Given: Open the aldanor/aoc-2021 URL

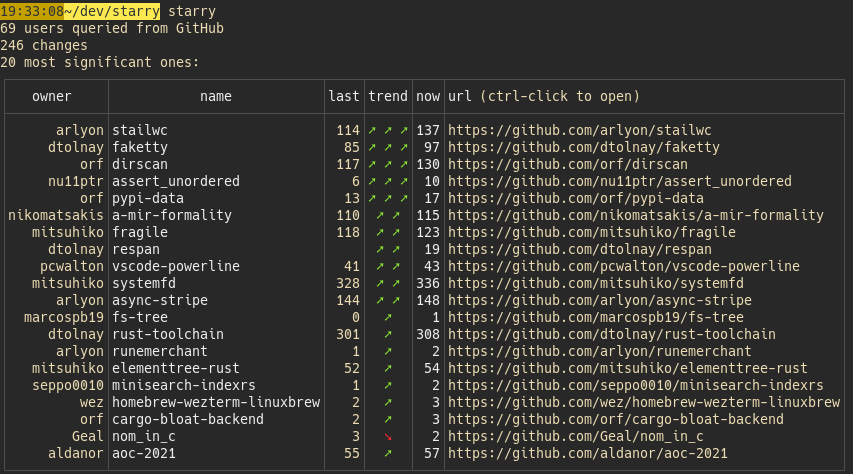Looking at the screenshot, I should 588,453.
